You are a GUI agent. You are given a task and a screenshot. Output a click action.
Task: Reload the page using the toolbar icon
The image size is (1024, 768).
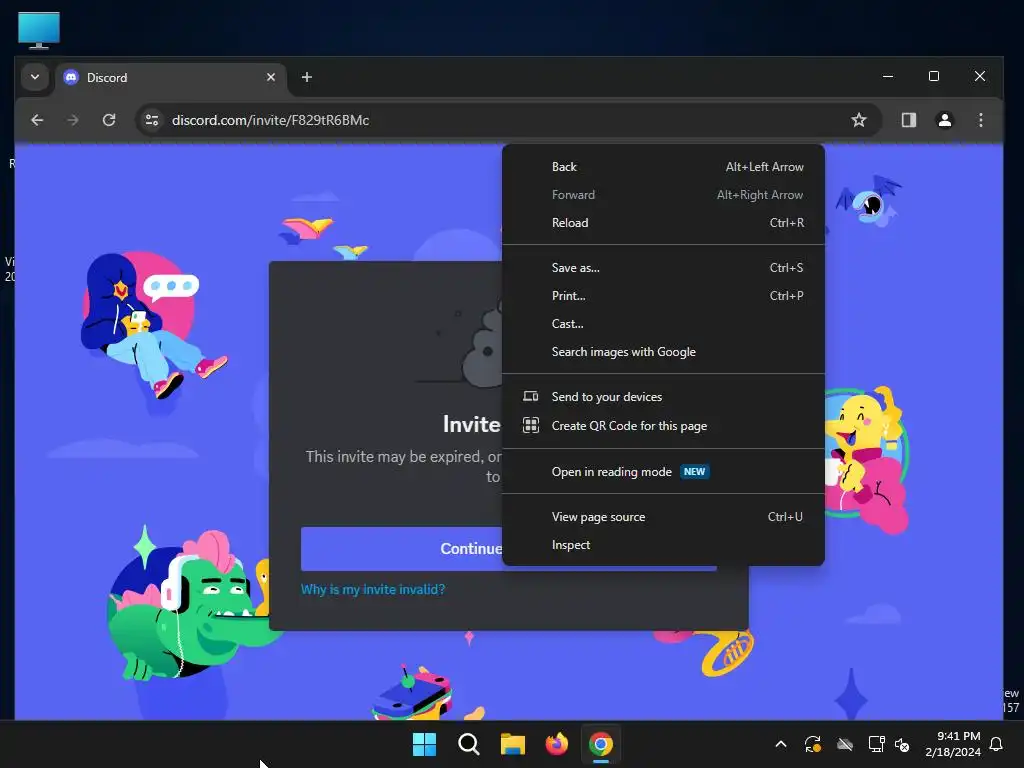click(x=109, y=120)
